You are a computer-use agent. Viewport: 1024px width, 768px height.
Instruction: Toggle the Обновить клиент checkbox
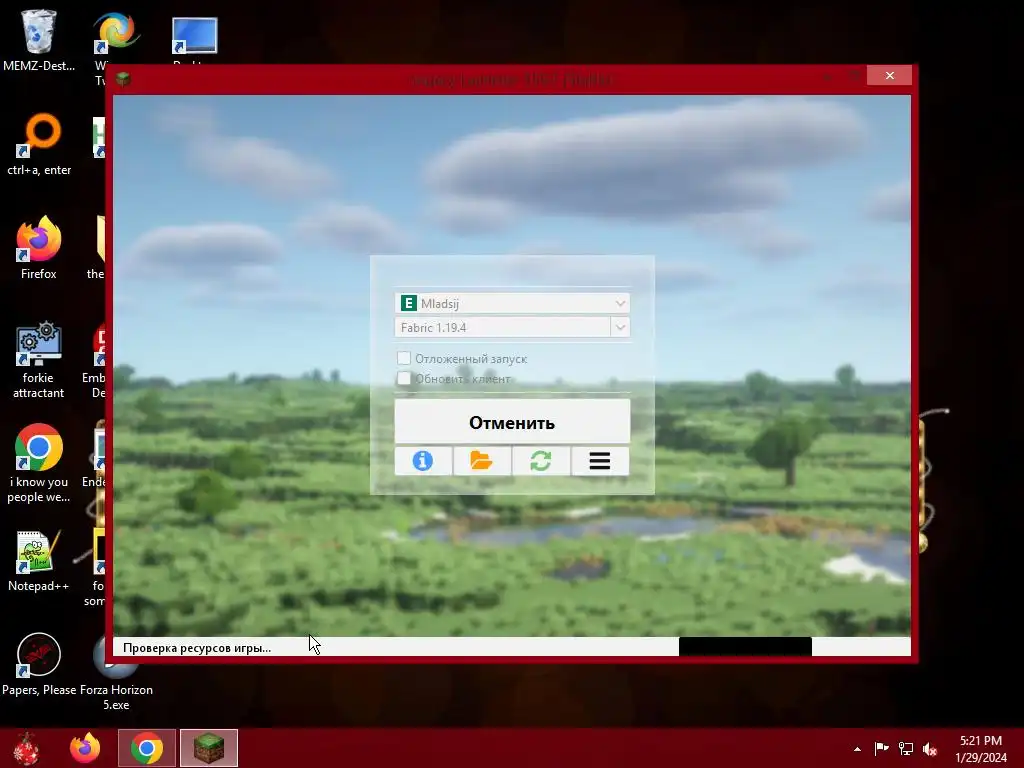404,379
